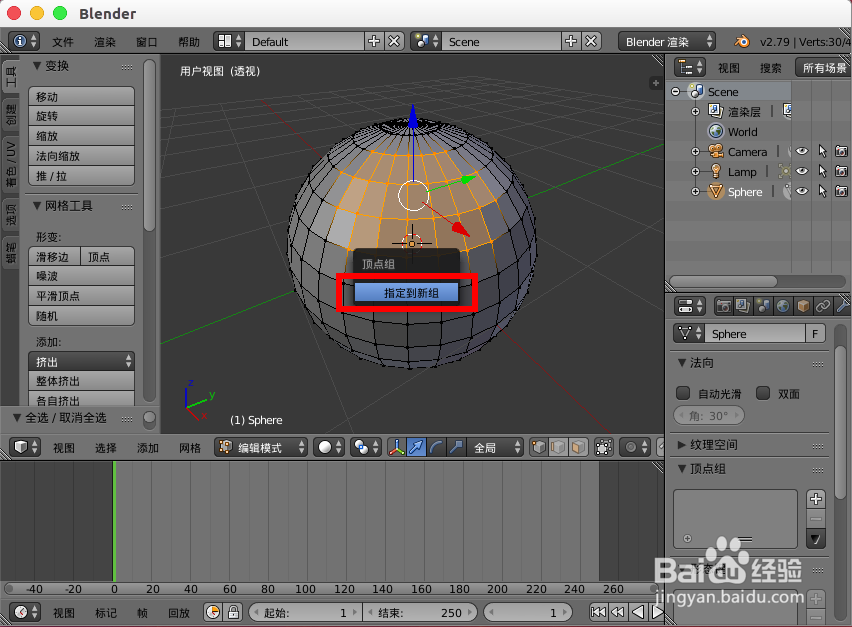Open the 全局 orientation dropdown
The height and width of the screenshot is (627, 852).
[x=494, y=447]
